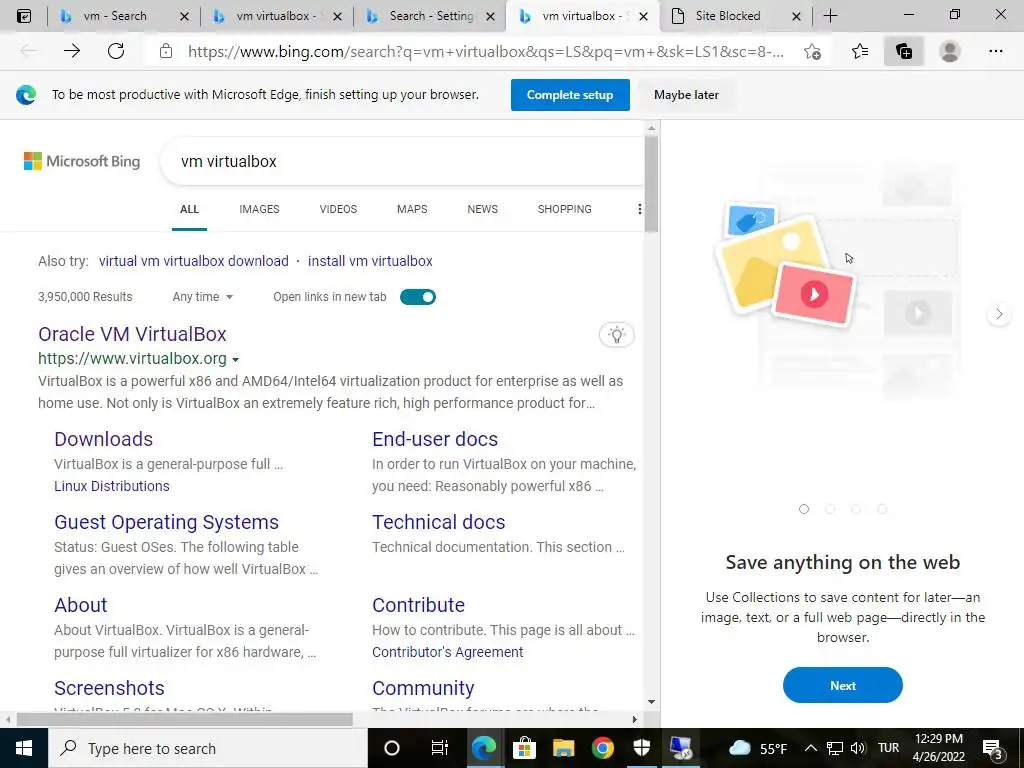Switch to the SHOPPING search tab
This screenshot has height=768, width=1024.
[565, 209]
